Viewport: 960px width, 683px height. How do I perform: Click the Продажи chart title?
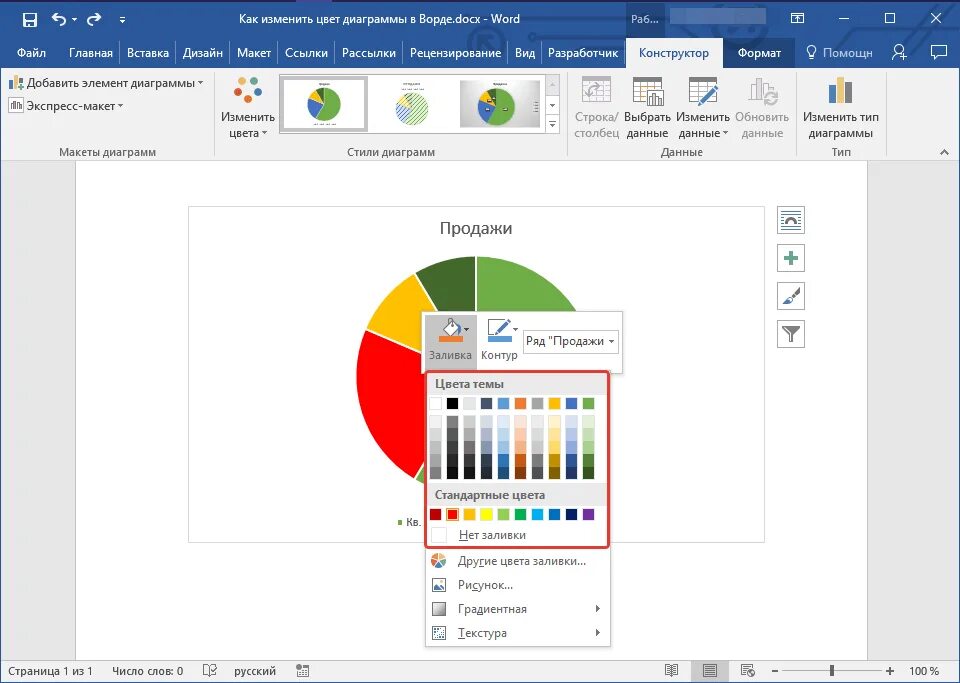click(x=476, y=228)
